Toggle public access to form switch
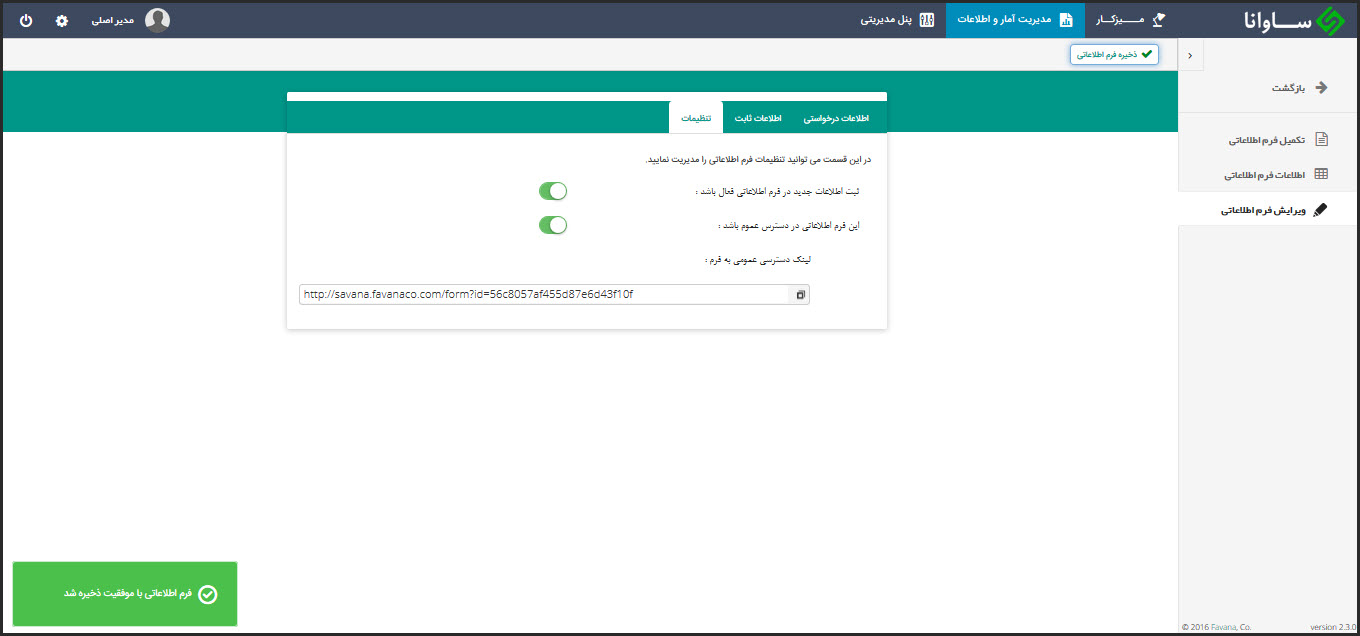1360x636 pixels. (553, 225)
